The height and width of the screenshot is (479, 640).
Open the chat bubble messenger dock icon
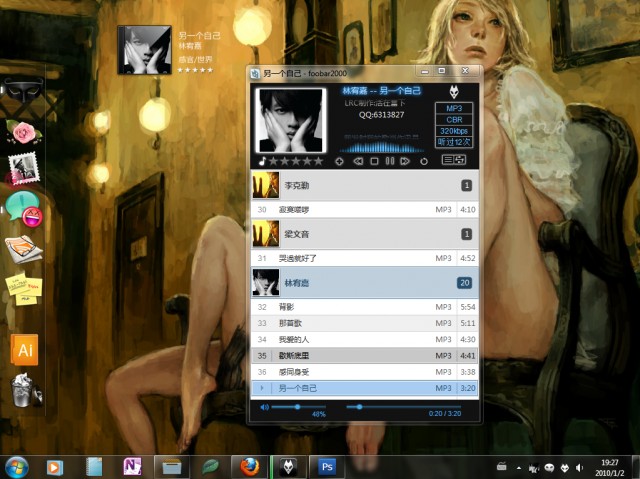click(x=24, y=209)
